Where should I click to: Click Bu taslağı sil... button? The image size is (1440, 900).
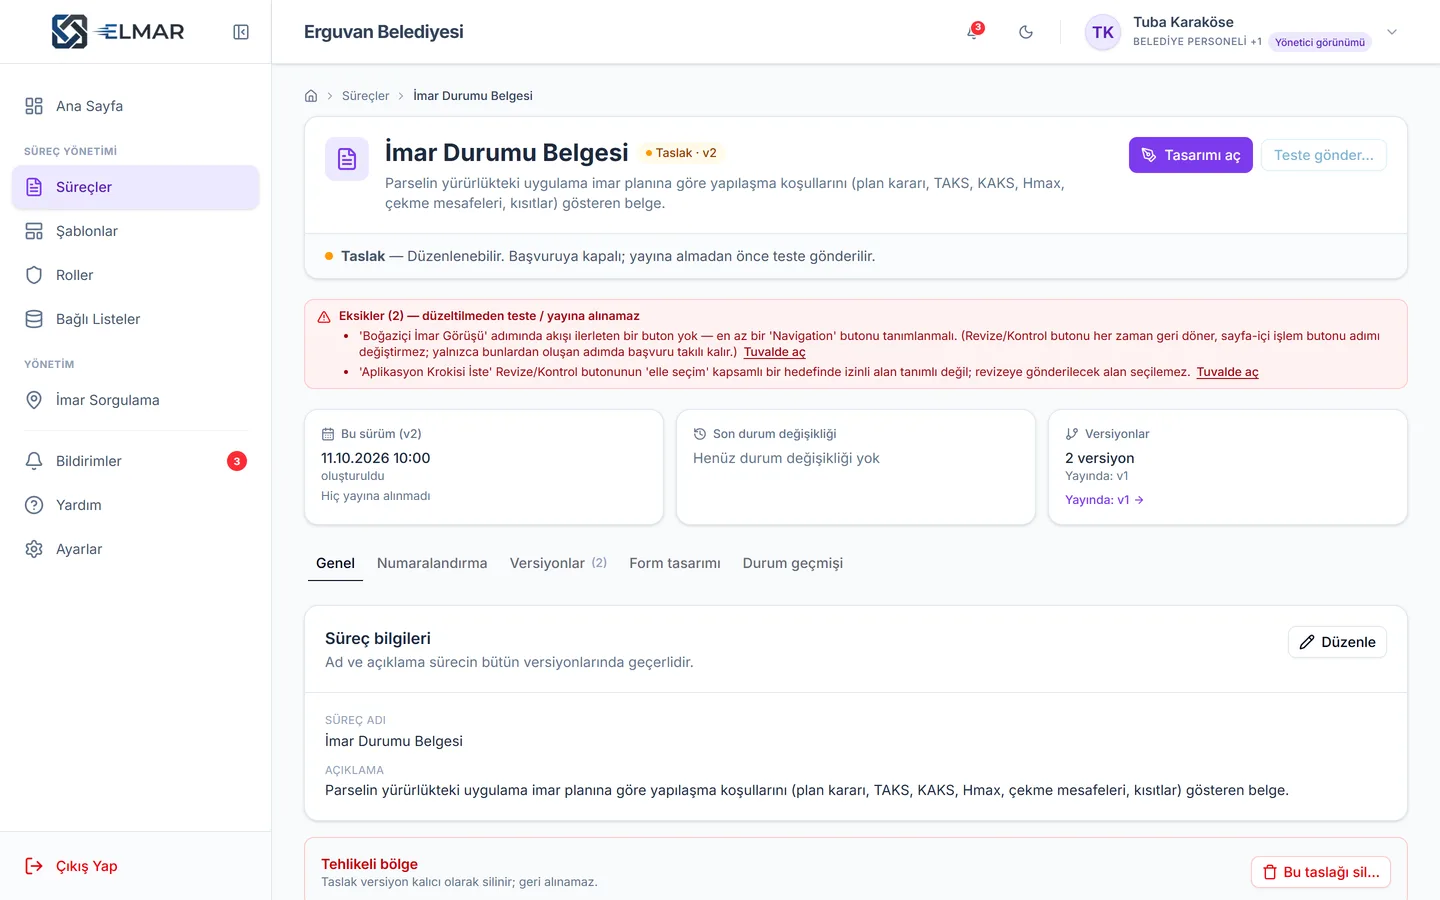[1321, 872]
